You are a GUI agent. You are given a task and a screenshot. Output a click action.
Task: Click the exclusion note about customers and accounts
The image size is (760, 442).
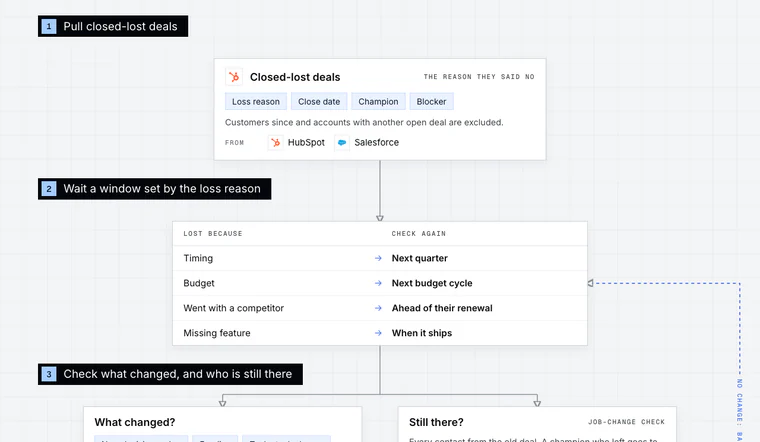[364, 123]
